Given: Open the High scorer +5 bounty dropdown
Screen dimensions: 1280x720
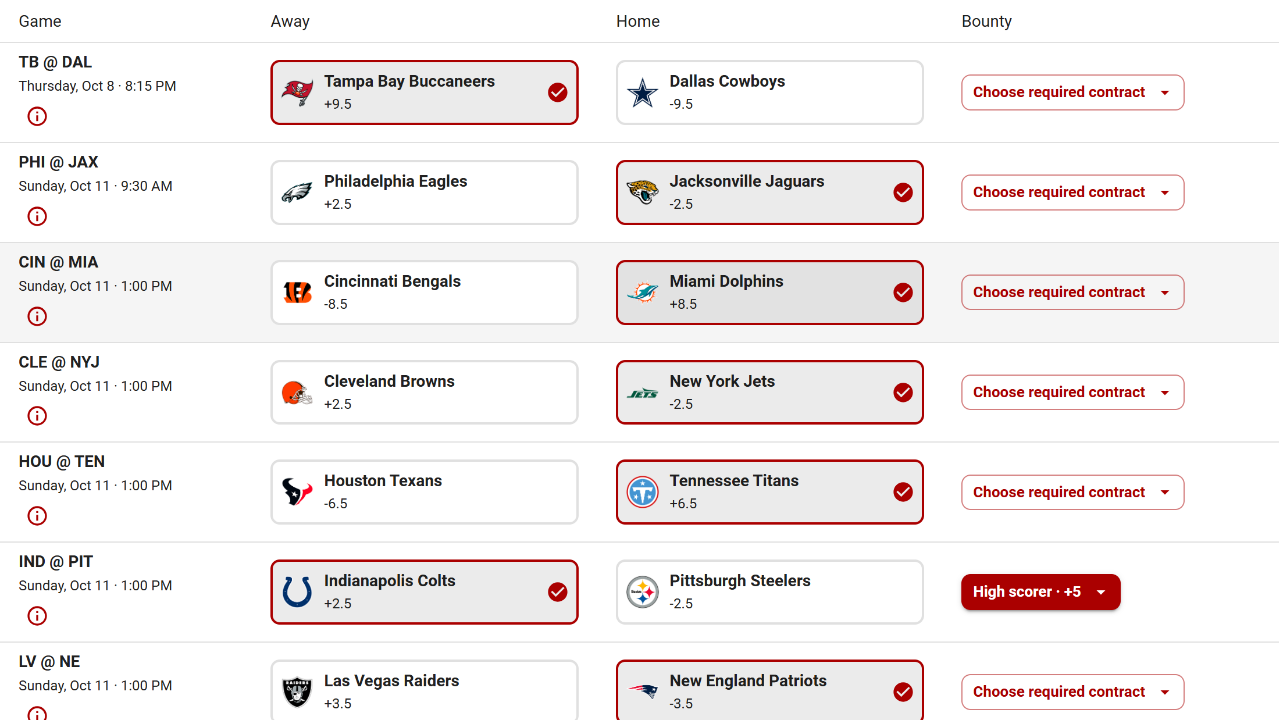Looking at the screenshot, I should coord(1041,592).
